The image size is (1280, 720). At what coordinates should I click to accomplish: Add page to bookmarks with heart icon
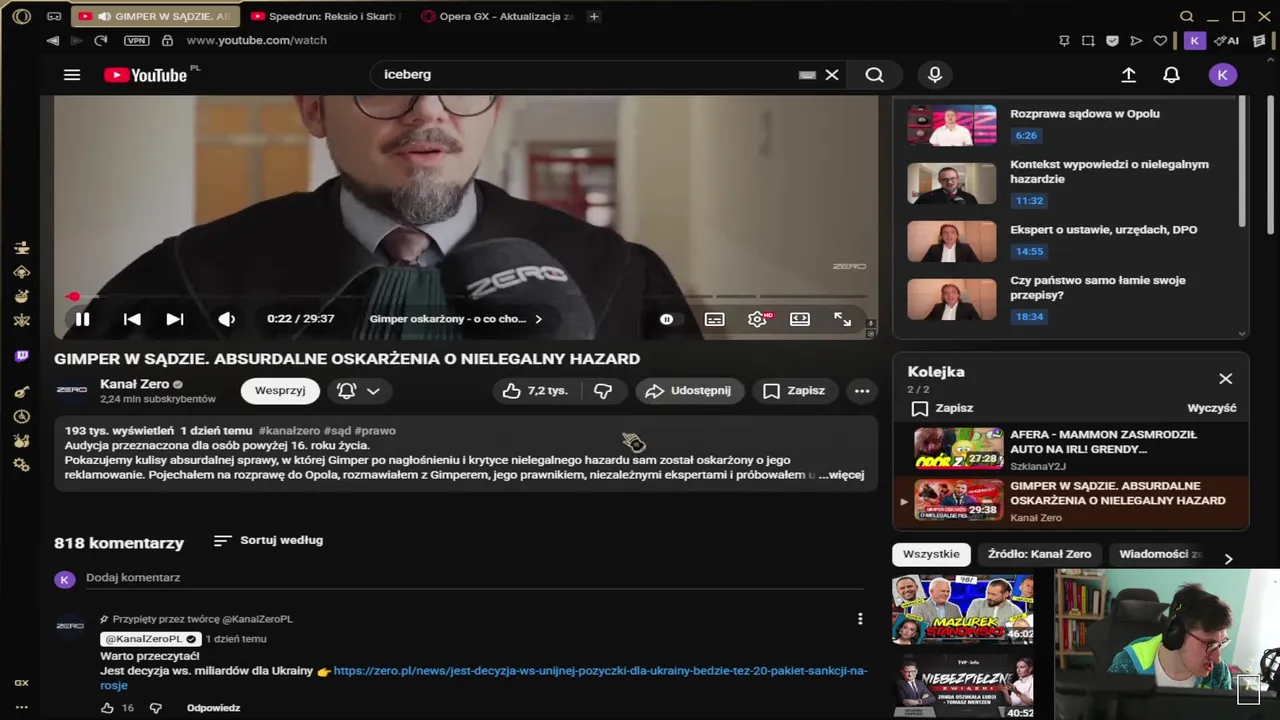pos(1160,40)
